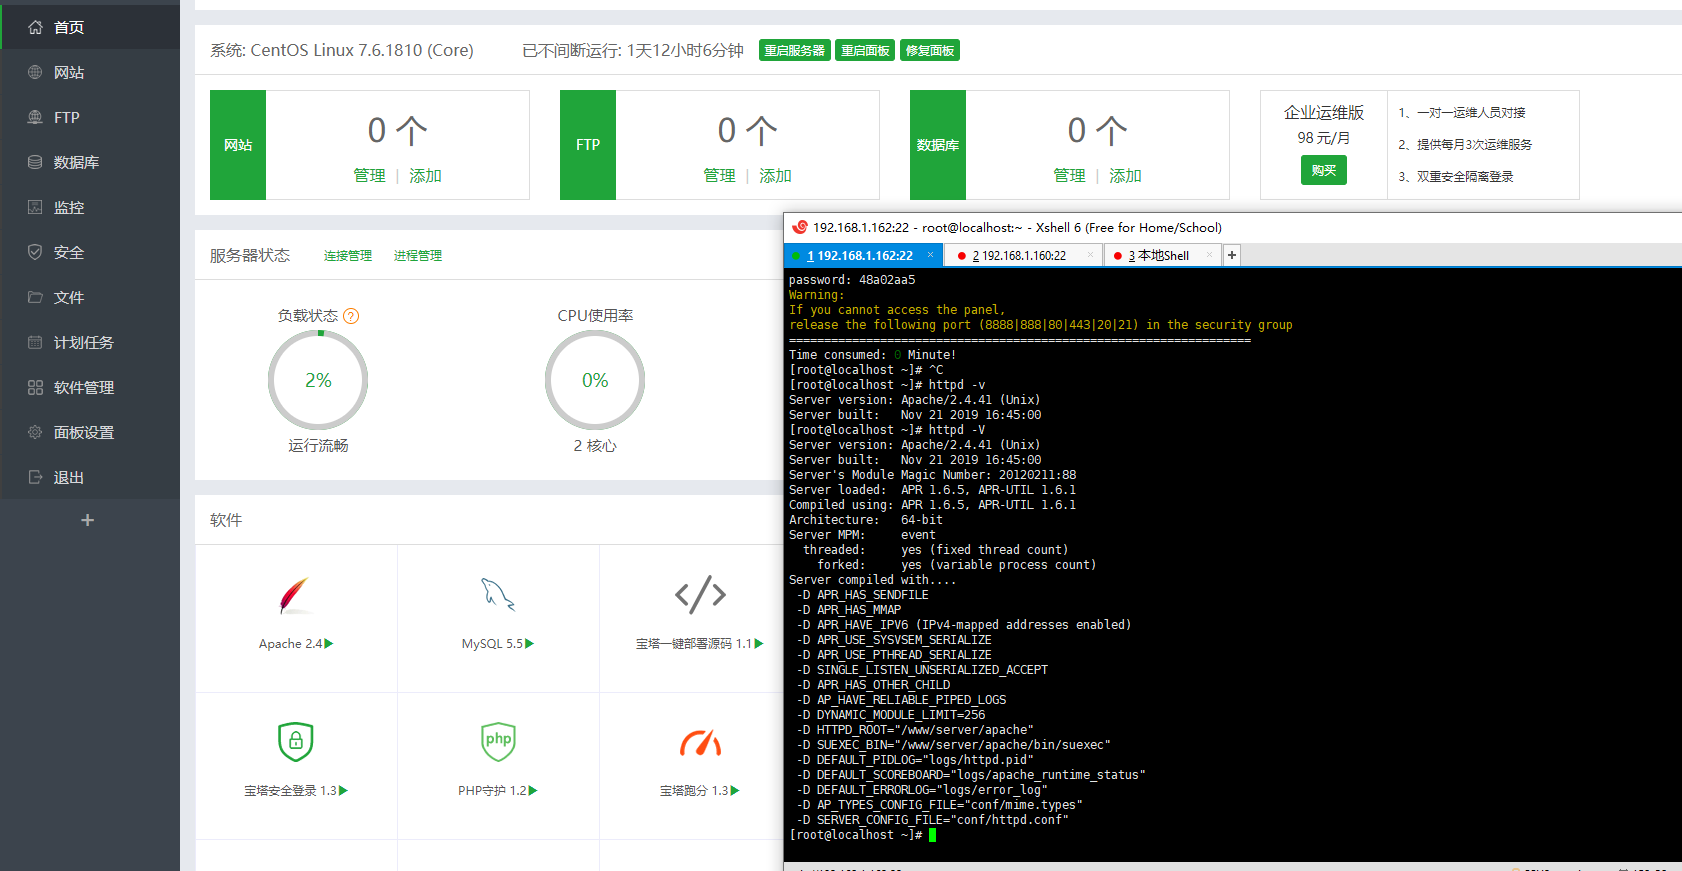This screenshot has height=871, width=1682.
Task: Open the 连接管理 link
Action: tap(348, 256)
